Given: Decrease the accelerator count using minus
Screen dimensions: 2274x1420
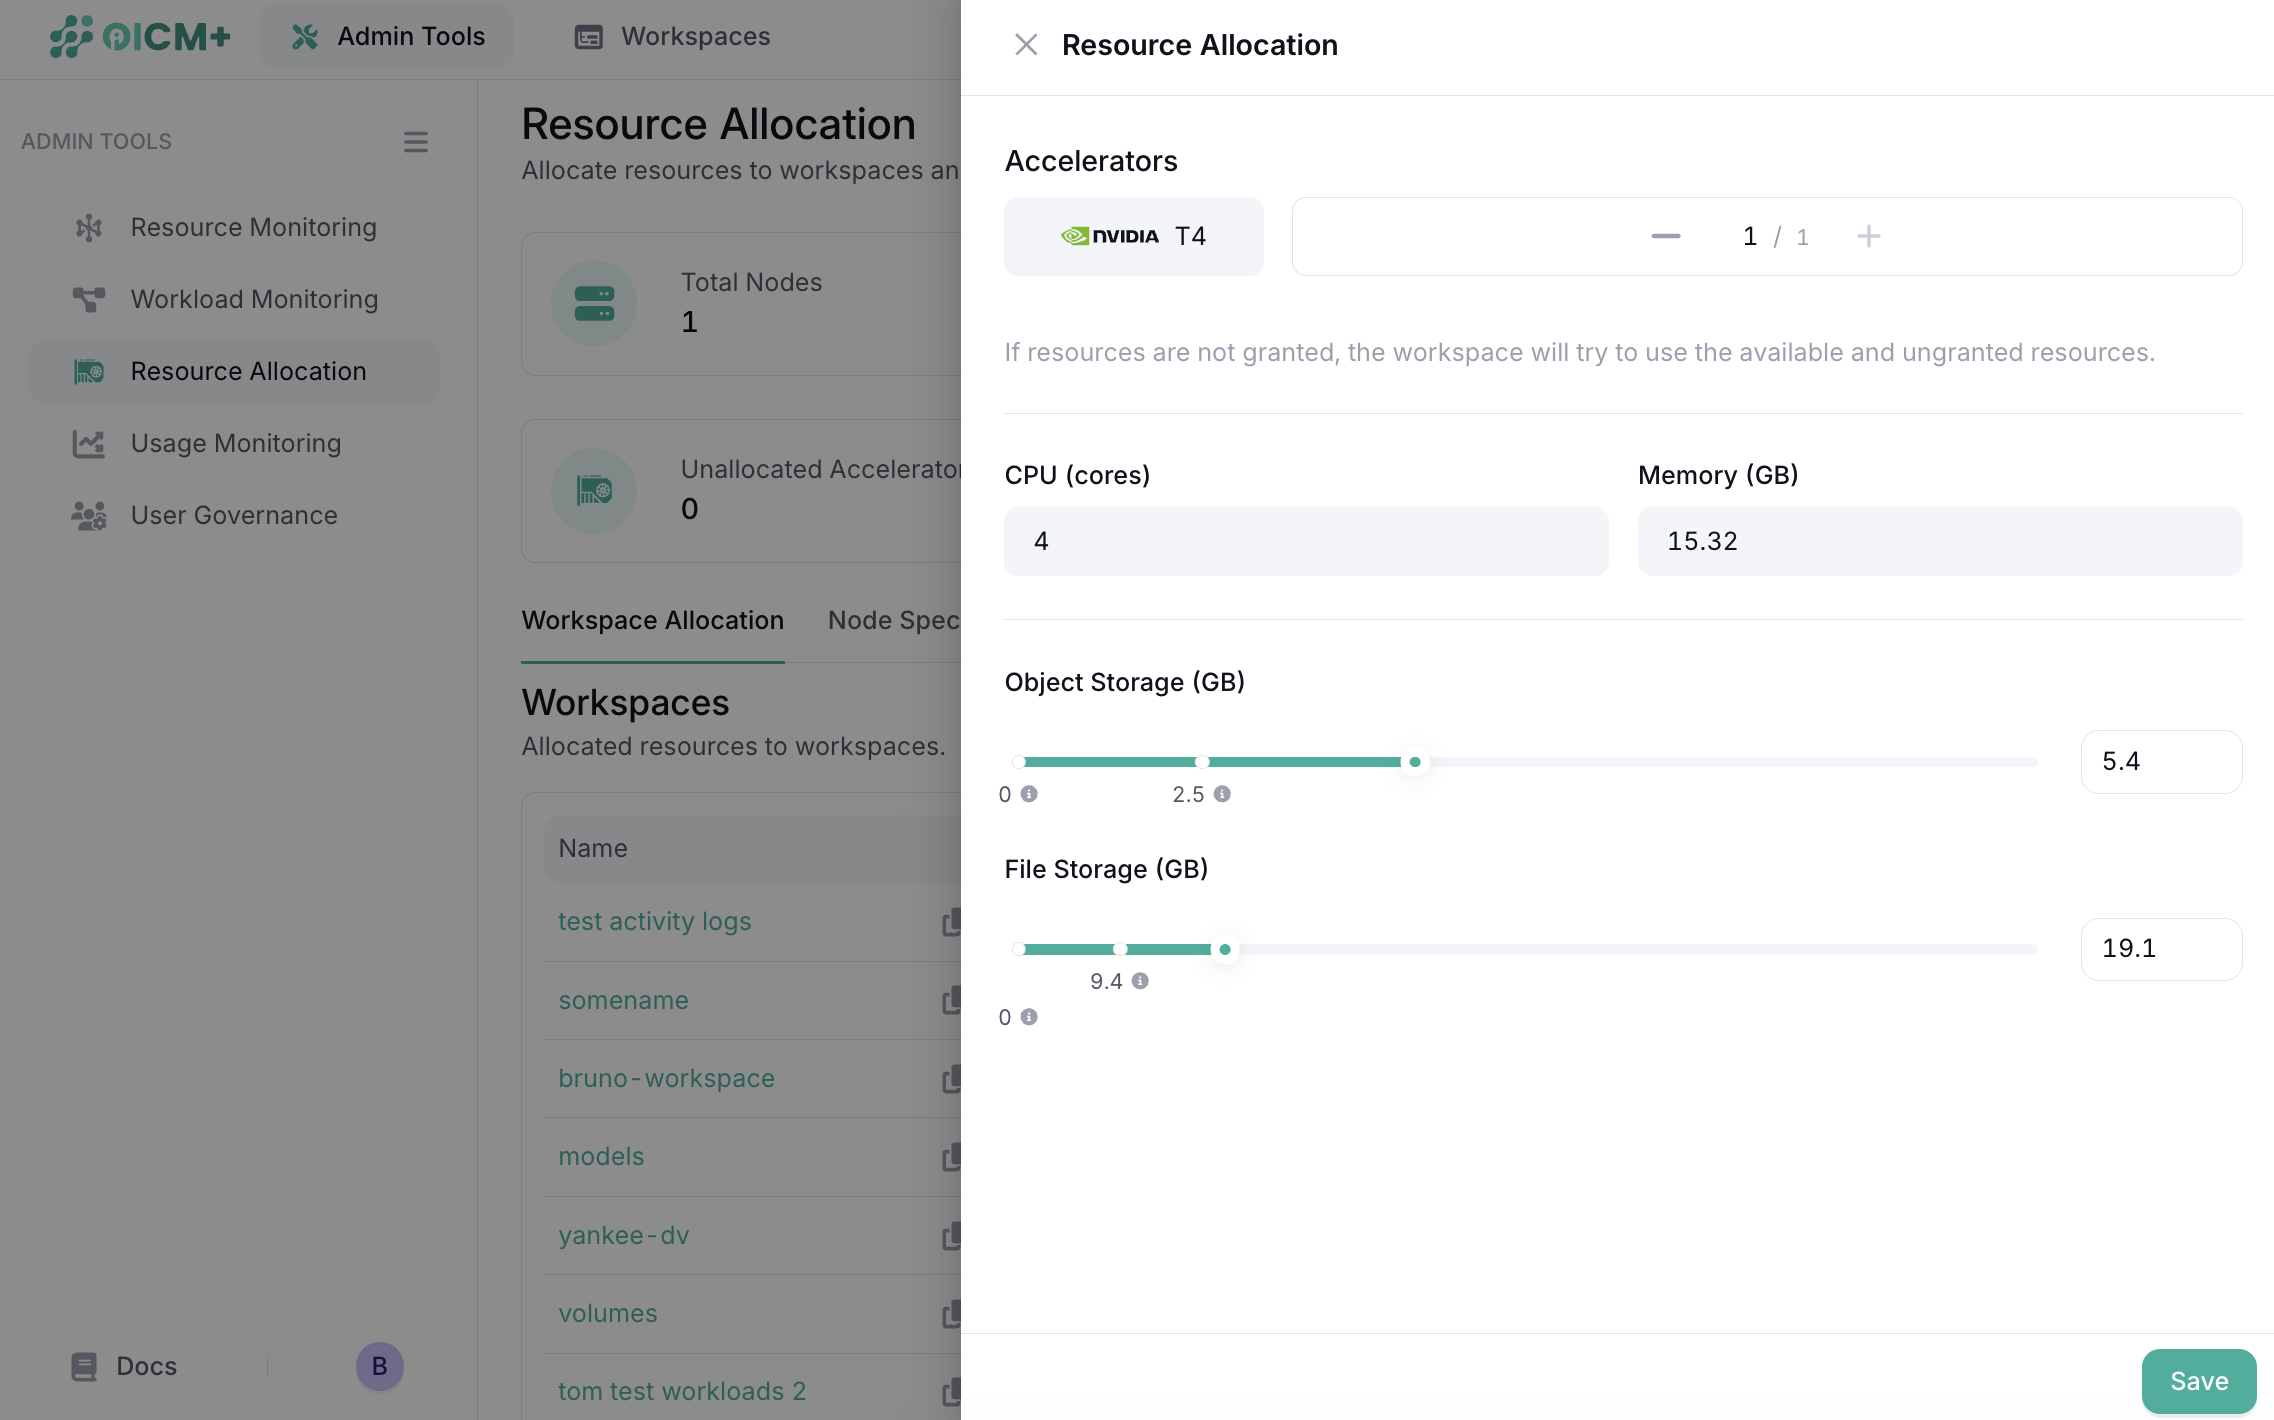Looking at the screenshot, I should [1666, 236].
